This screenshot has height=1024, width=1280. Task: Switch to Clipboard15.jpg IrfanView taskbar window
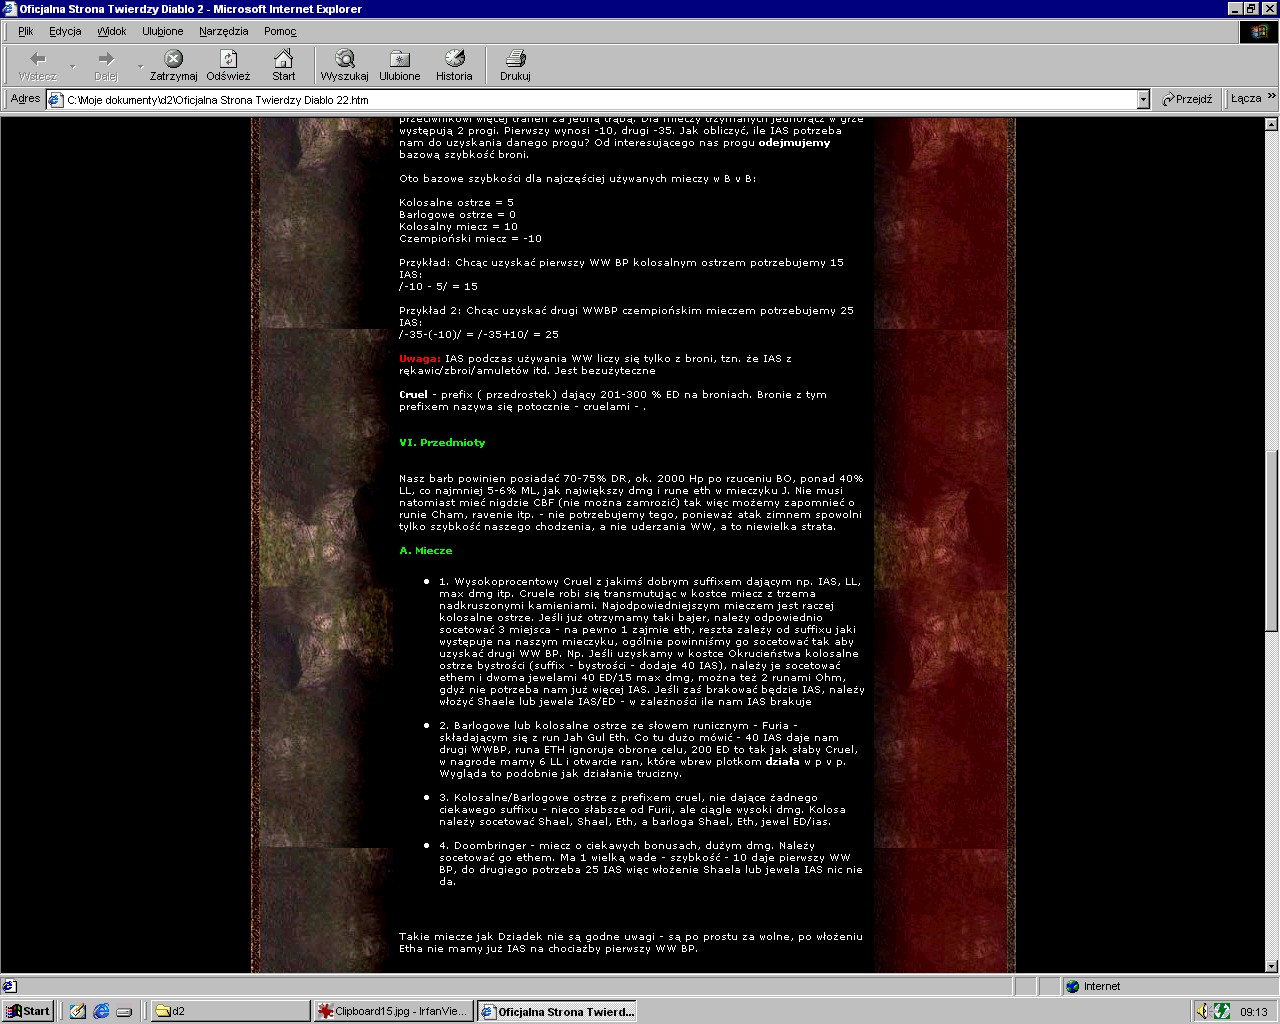(392, 1011)
